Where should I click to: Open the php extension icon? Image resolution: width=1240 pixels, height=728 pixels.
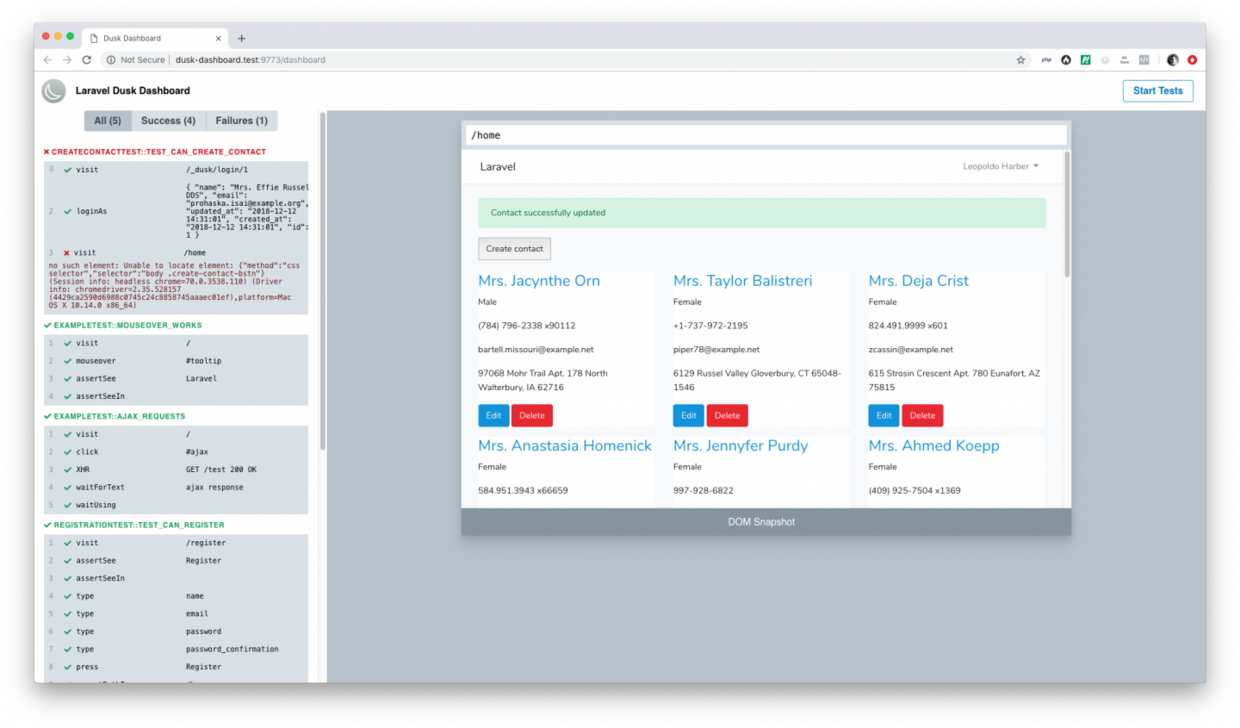(1046, 60)
